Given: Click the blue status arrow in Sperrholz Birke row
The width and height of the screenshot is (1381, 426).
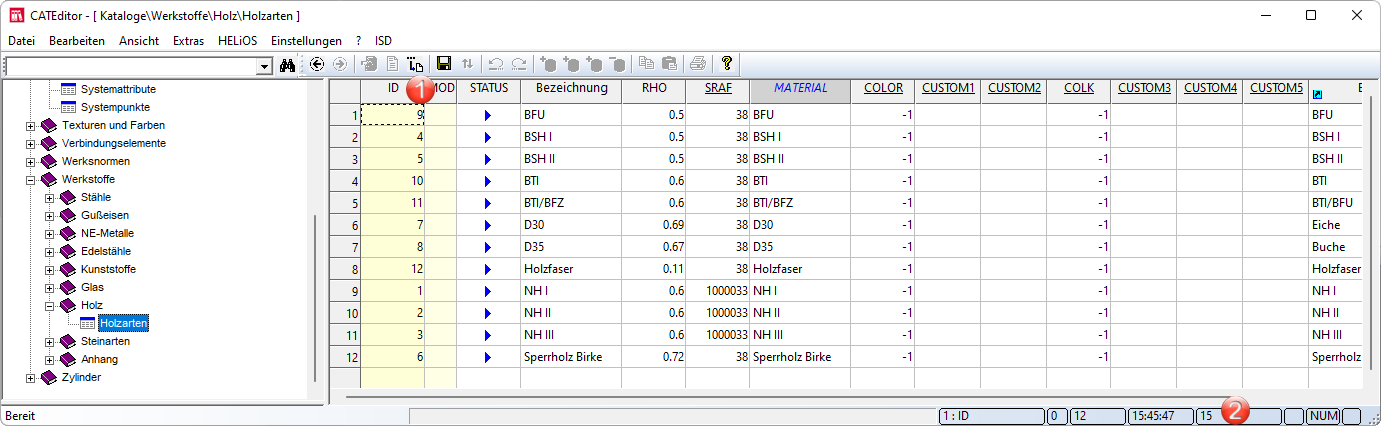Looking at the screenshot, I should [488, 357].
